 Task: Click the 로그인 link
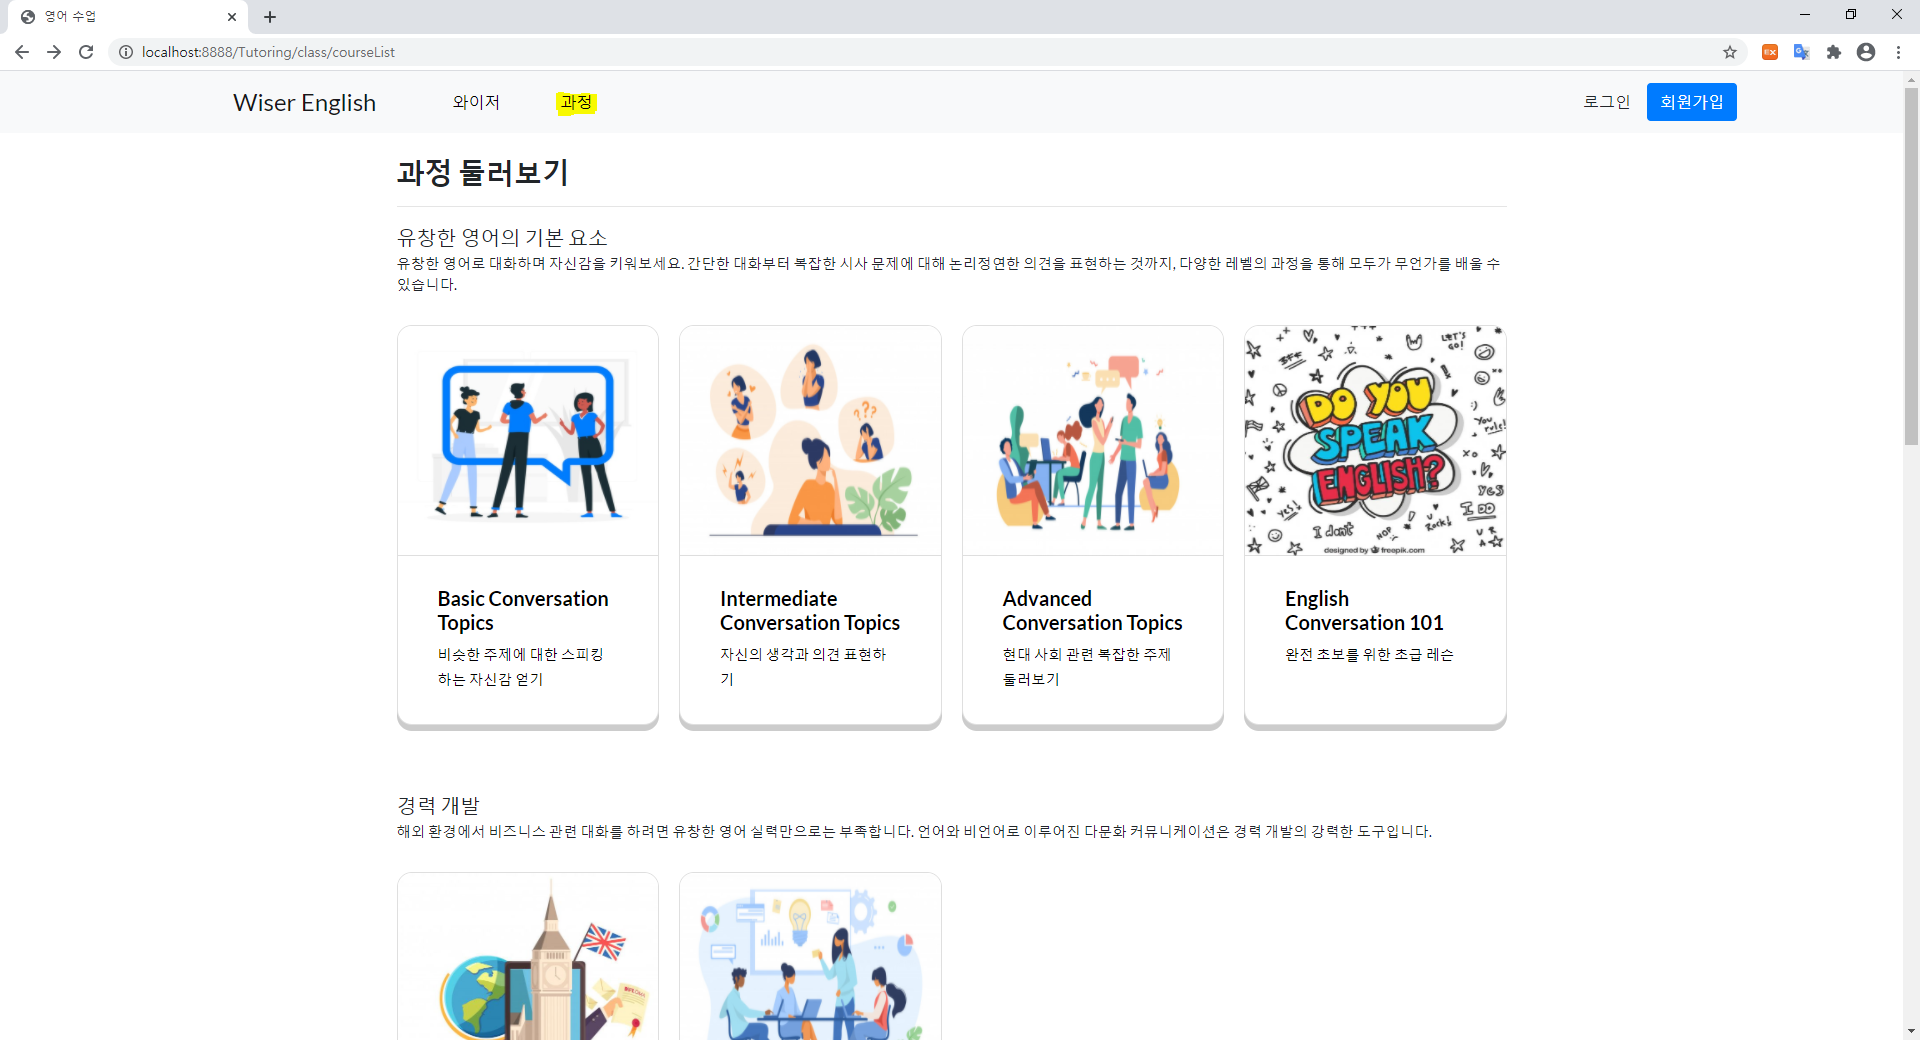(x=1607, y=102)
